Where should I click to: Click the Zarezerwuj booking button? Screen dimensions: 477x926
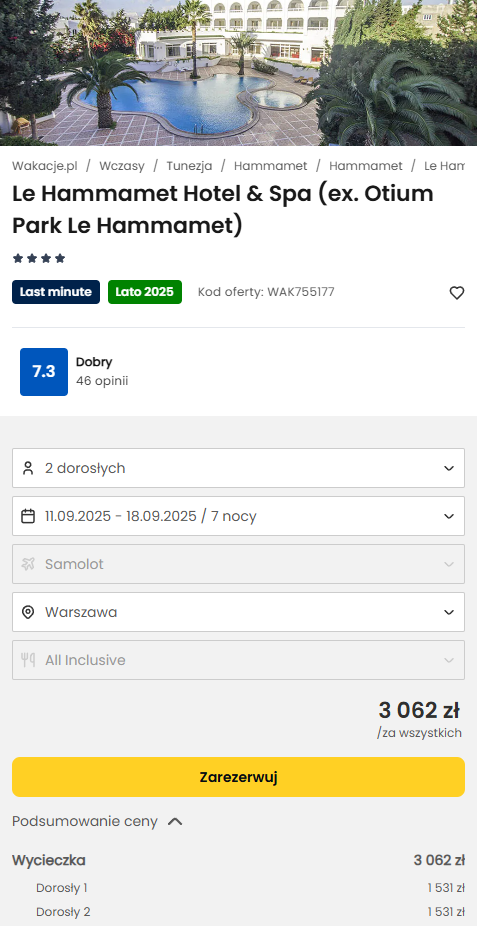tap(238, 777)
